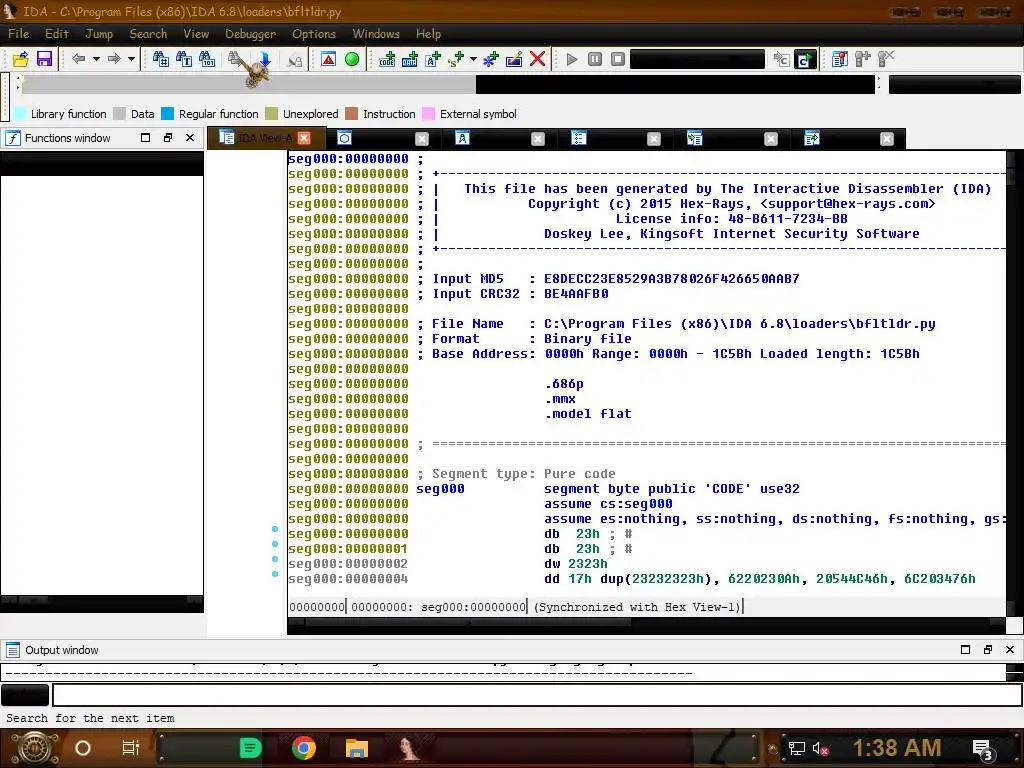Click the convert to CODE toolbar icon
The height and width of the screenshot is (768, 1024).
click(x=387, y=59)
